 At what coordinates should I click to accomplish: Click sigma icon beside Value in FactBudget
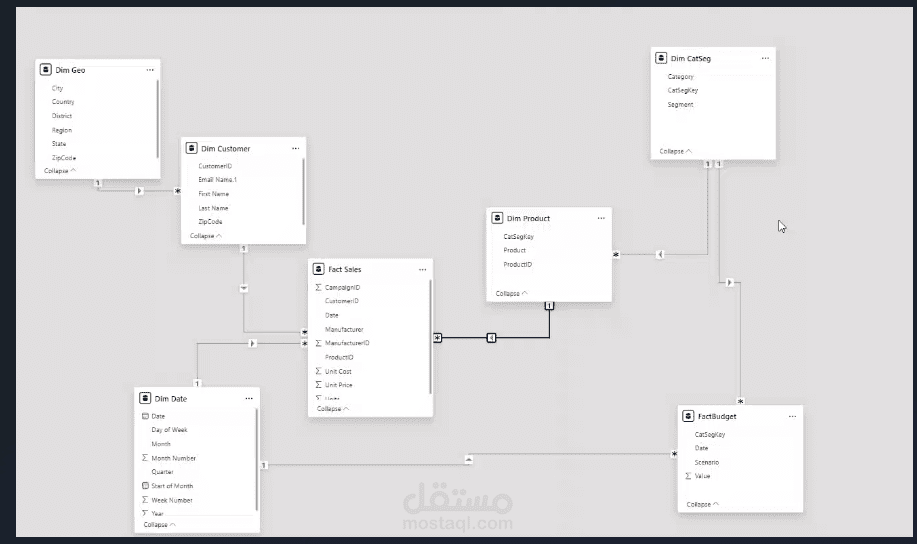688,476
